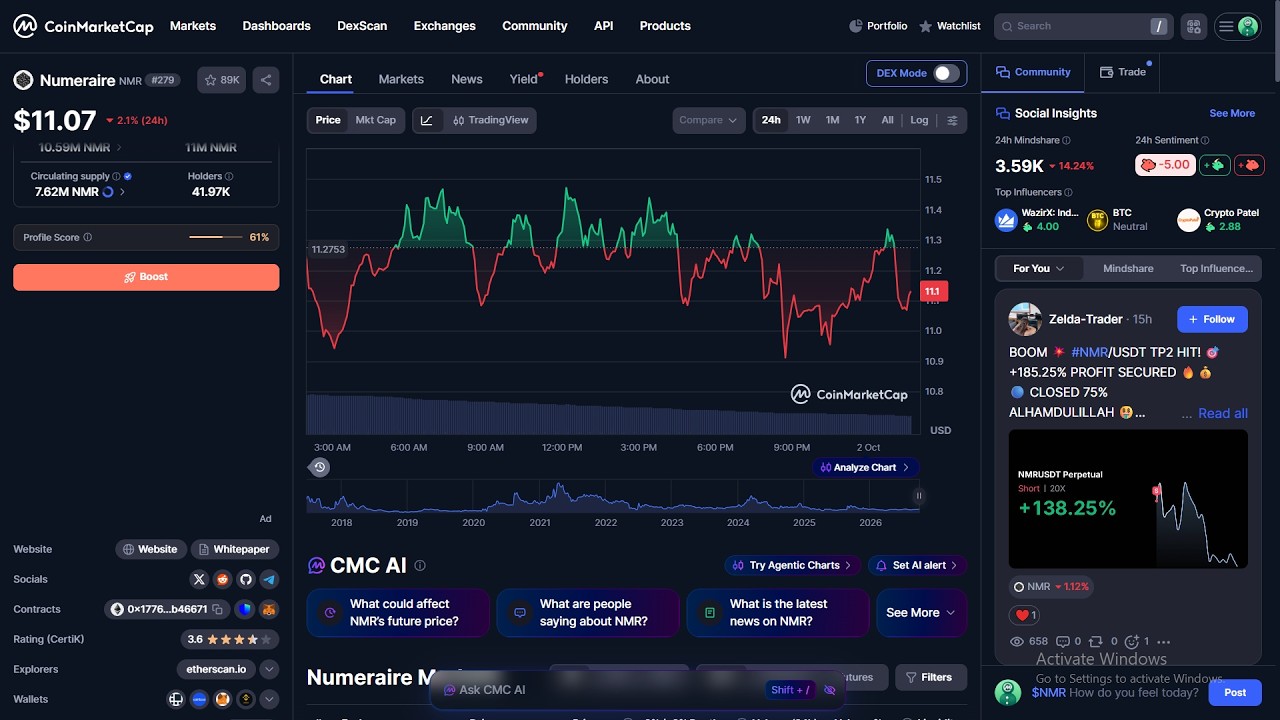The height and width of the screenshot is (720, 1280).
Task: Toggle the DEX Mode switch
Action: point(946,73)
